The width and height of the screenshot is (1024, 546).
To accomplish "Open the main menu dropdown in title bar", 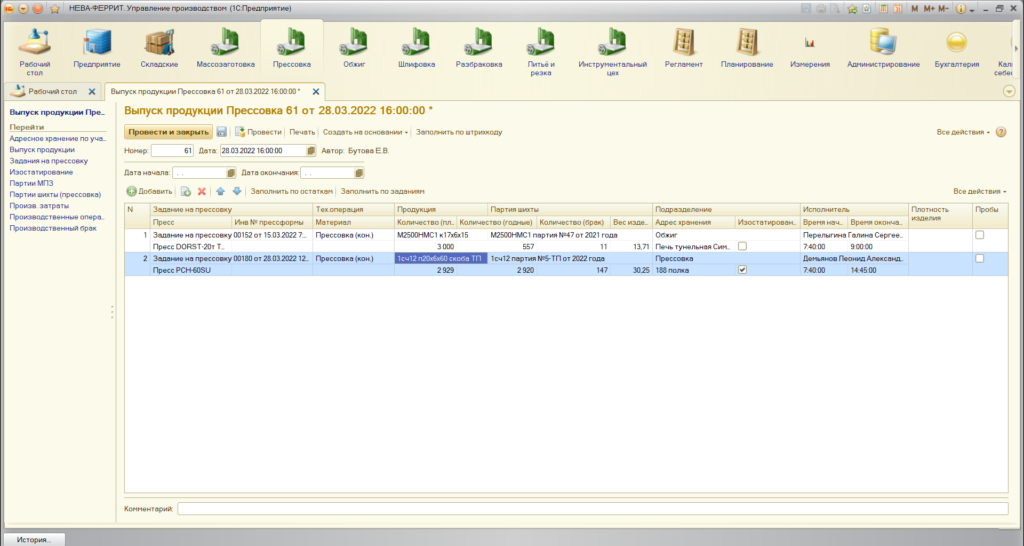I will (24, 8).
